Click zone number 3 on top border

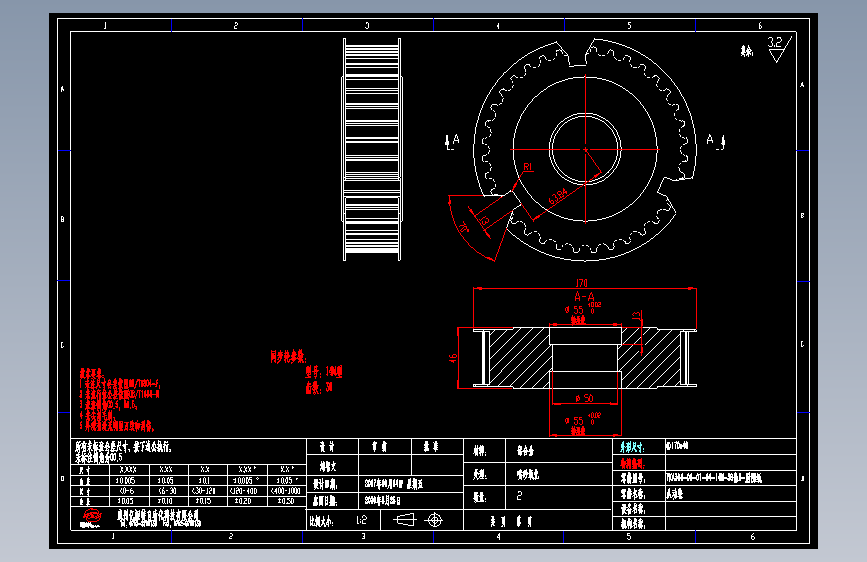[x=367, y=25]
